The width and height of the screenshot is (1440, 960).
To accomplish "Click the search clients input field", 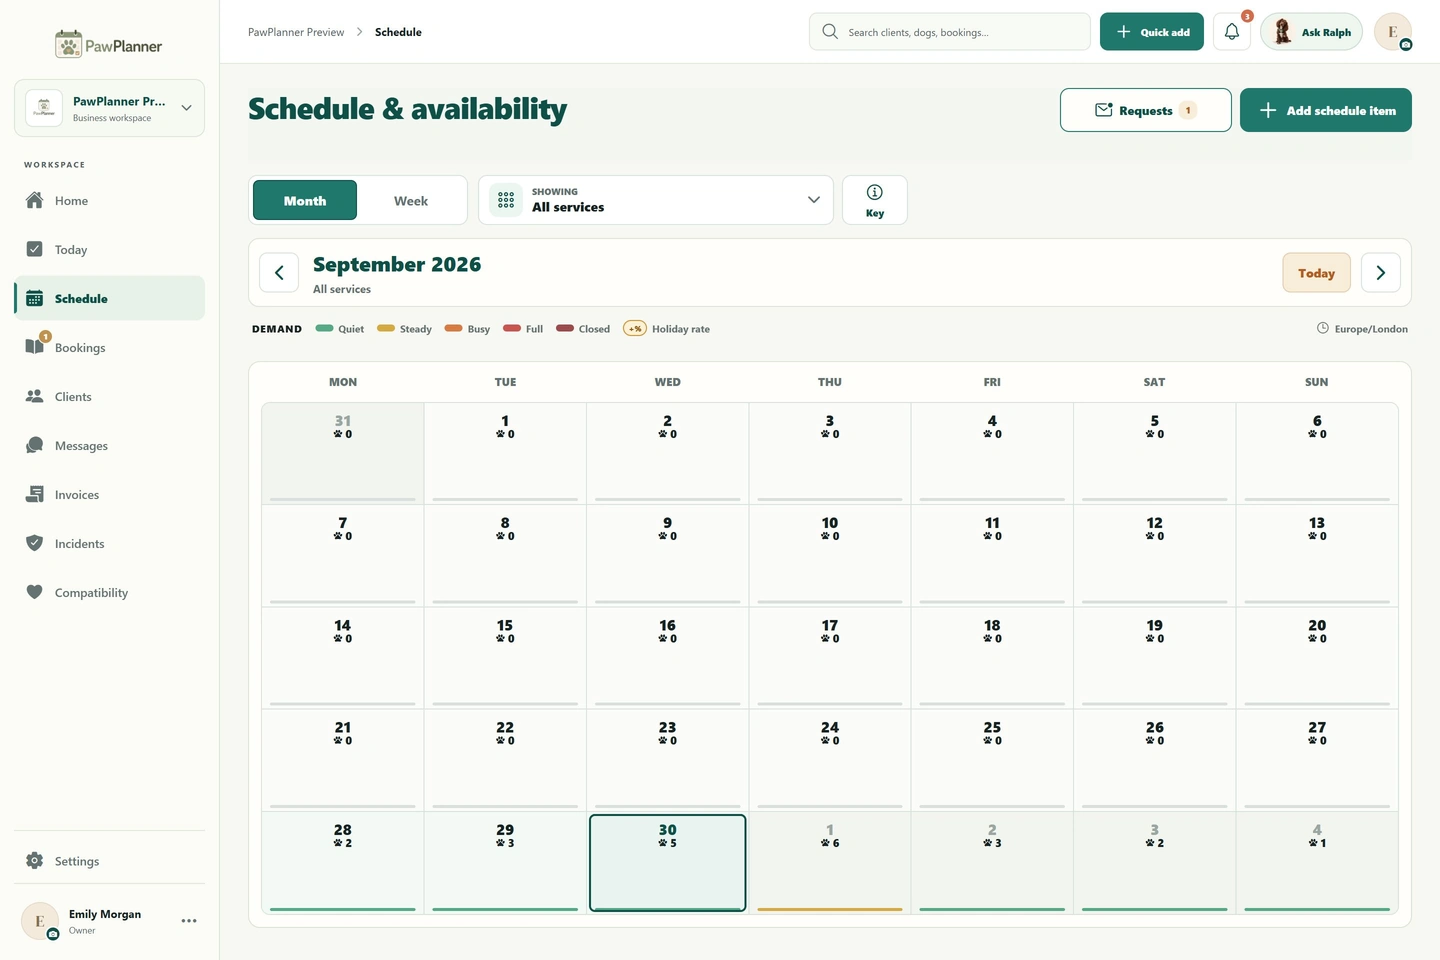I will (x=950, y=32).
